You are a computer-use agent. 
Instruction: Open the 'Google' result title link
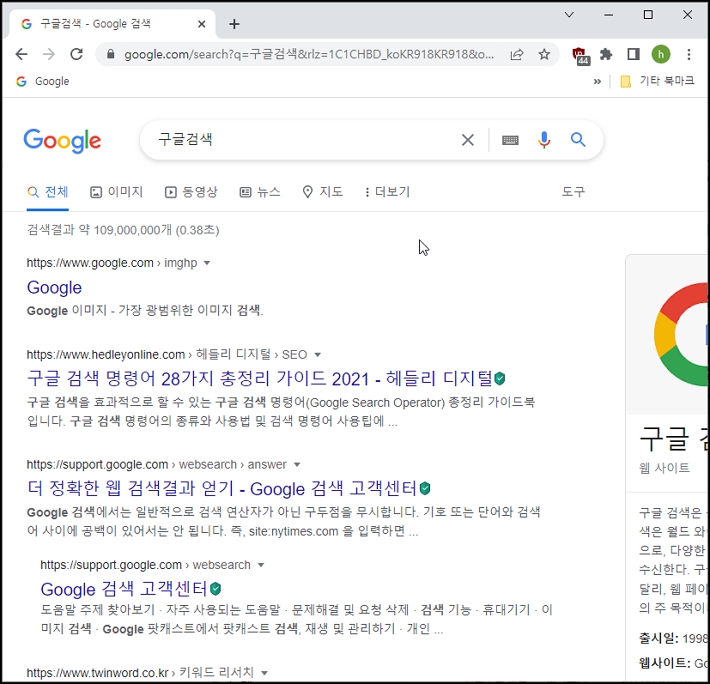pyautogui.click(x=54, y=287)
